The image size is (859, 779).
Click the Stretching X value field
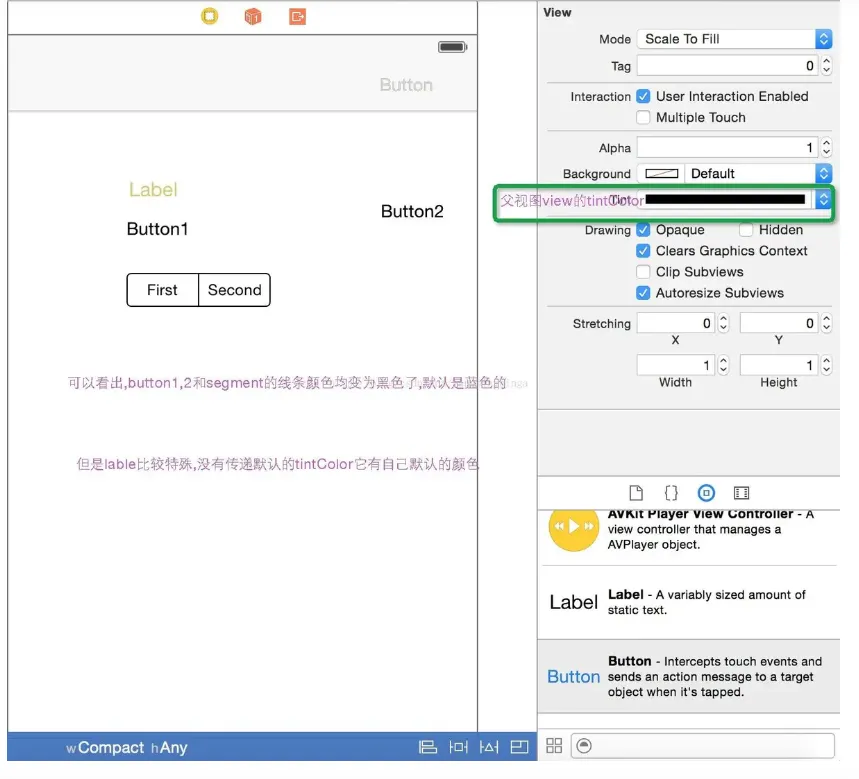676,323
